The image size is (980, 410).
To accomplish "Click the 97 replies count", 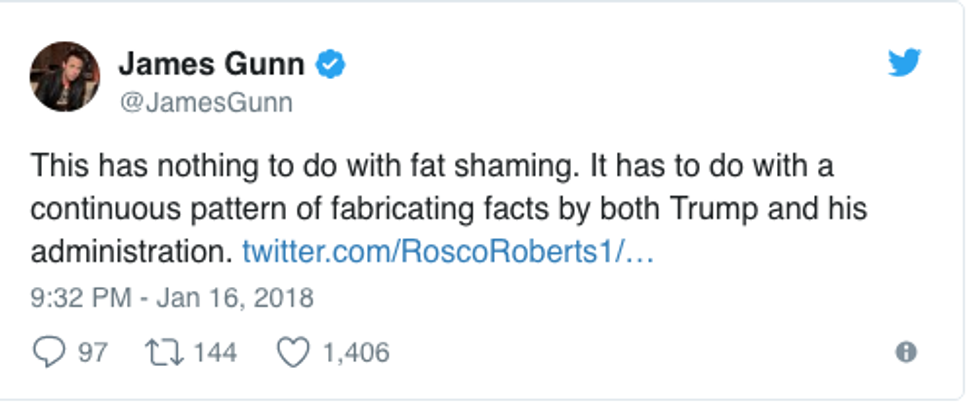I will (x=92, y=352).
